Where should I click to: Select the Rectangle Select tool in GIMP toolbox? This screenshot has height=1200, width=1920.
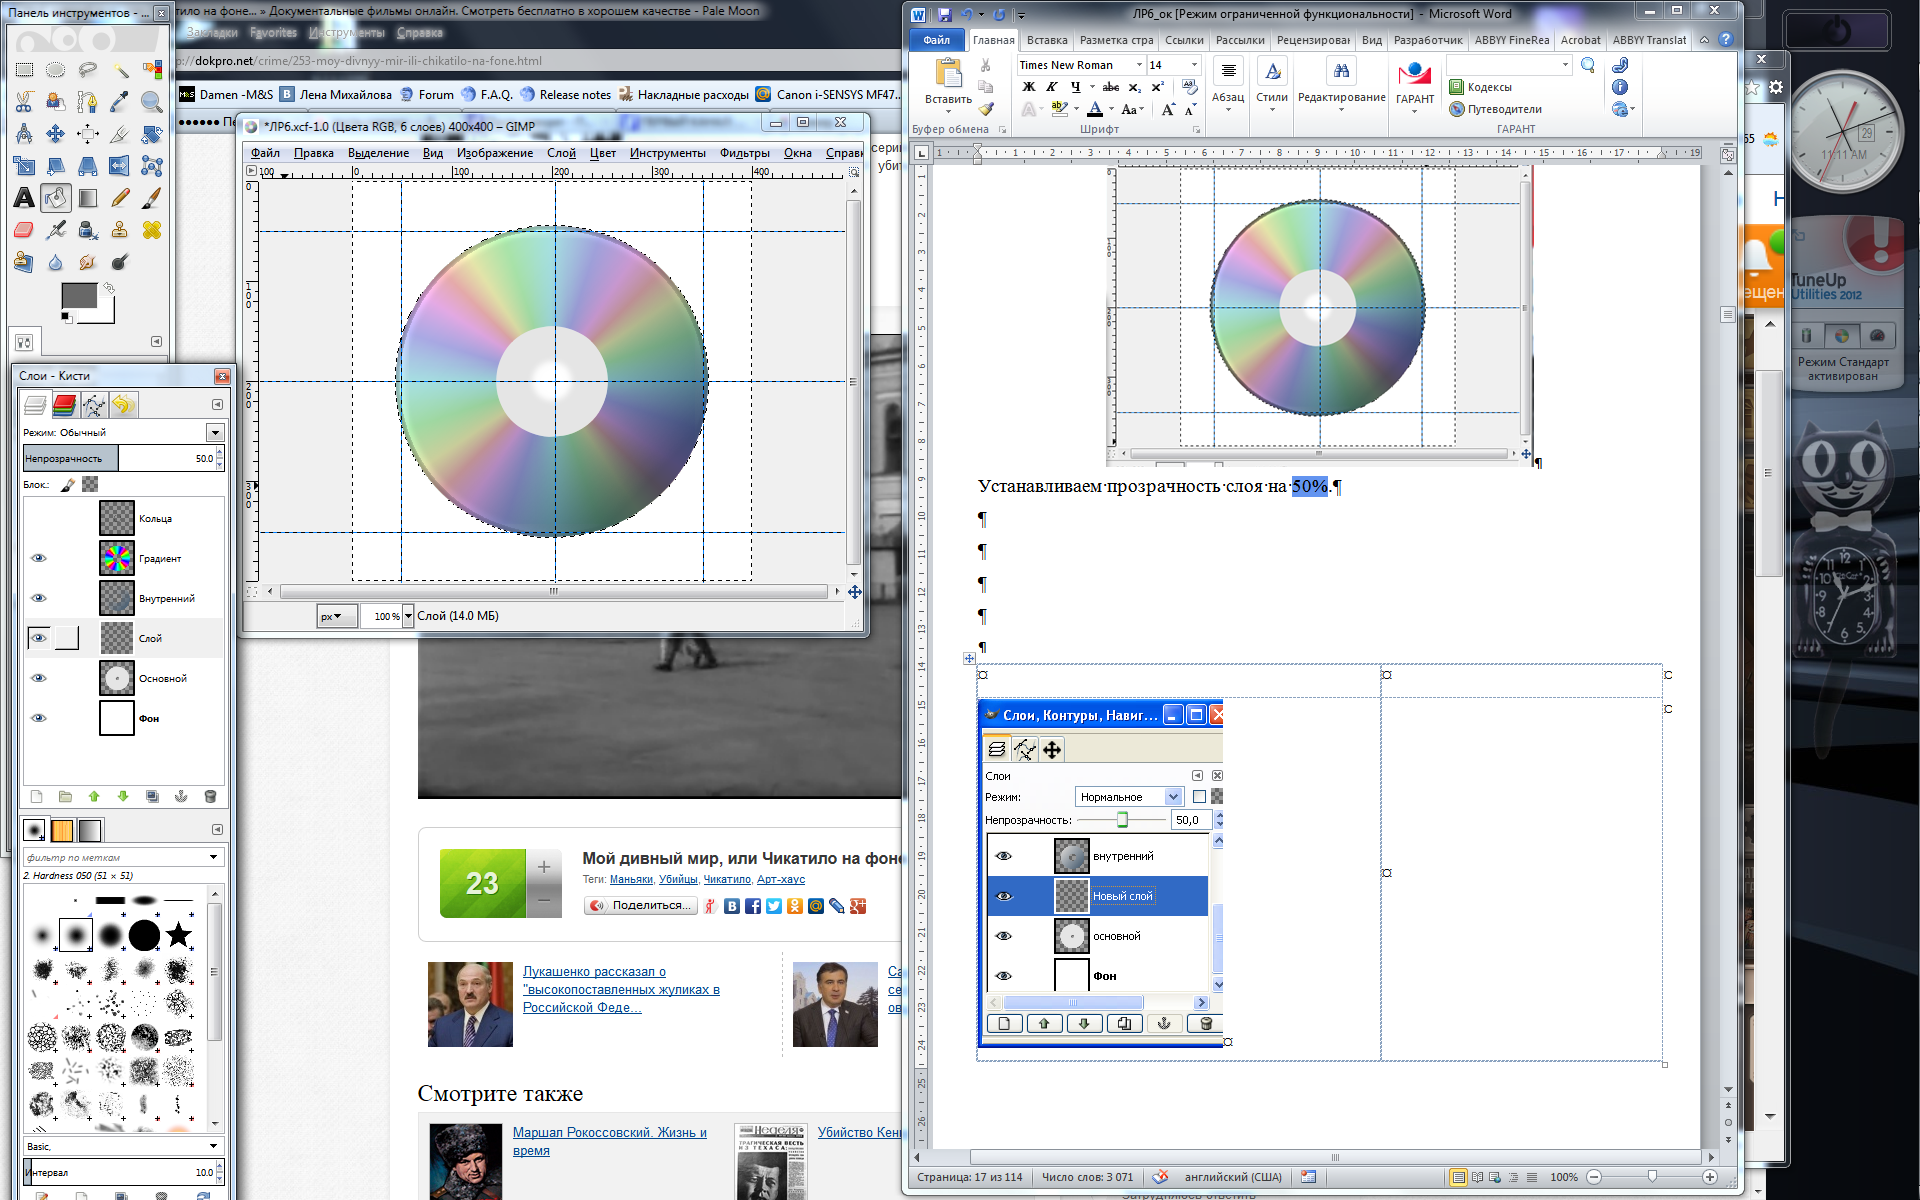(x=24, y=70)
